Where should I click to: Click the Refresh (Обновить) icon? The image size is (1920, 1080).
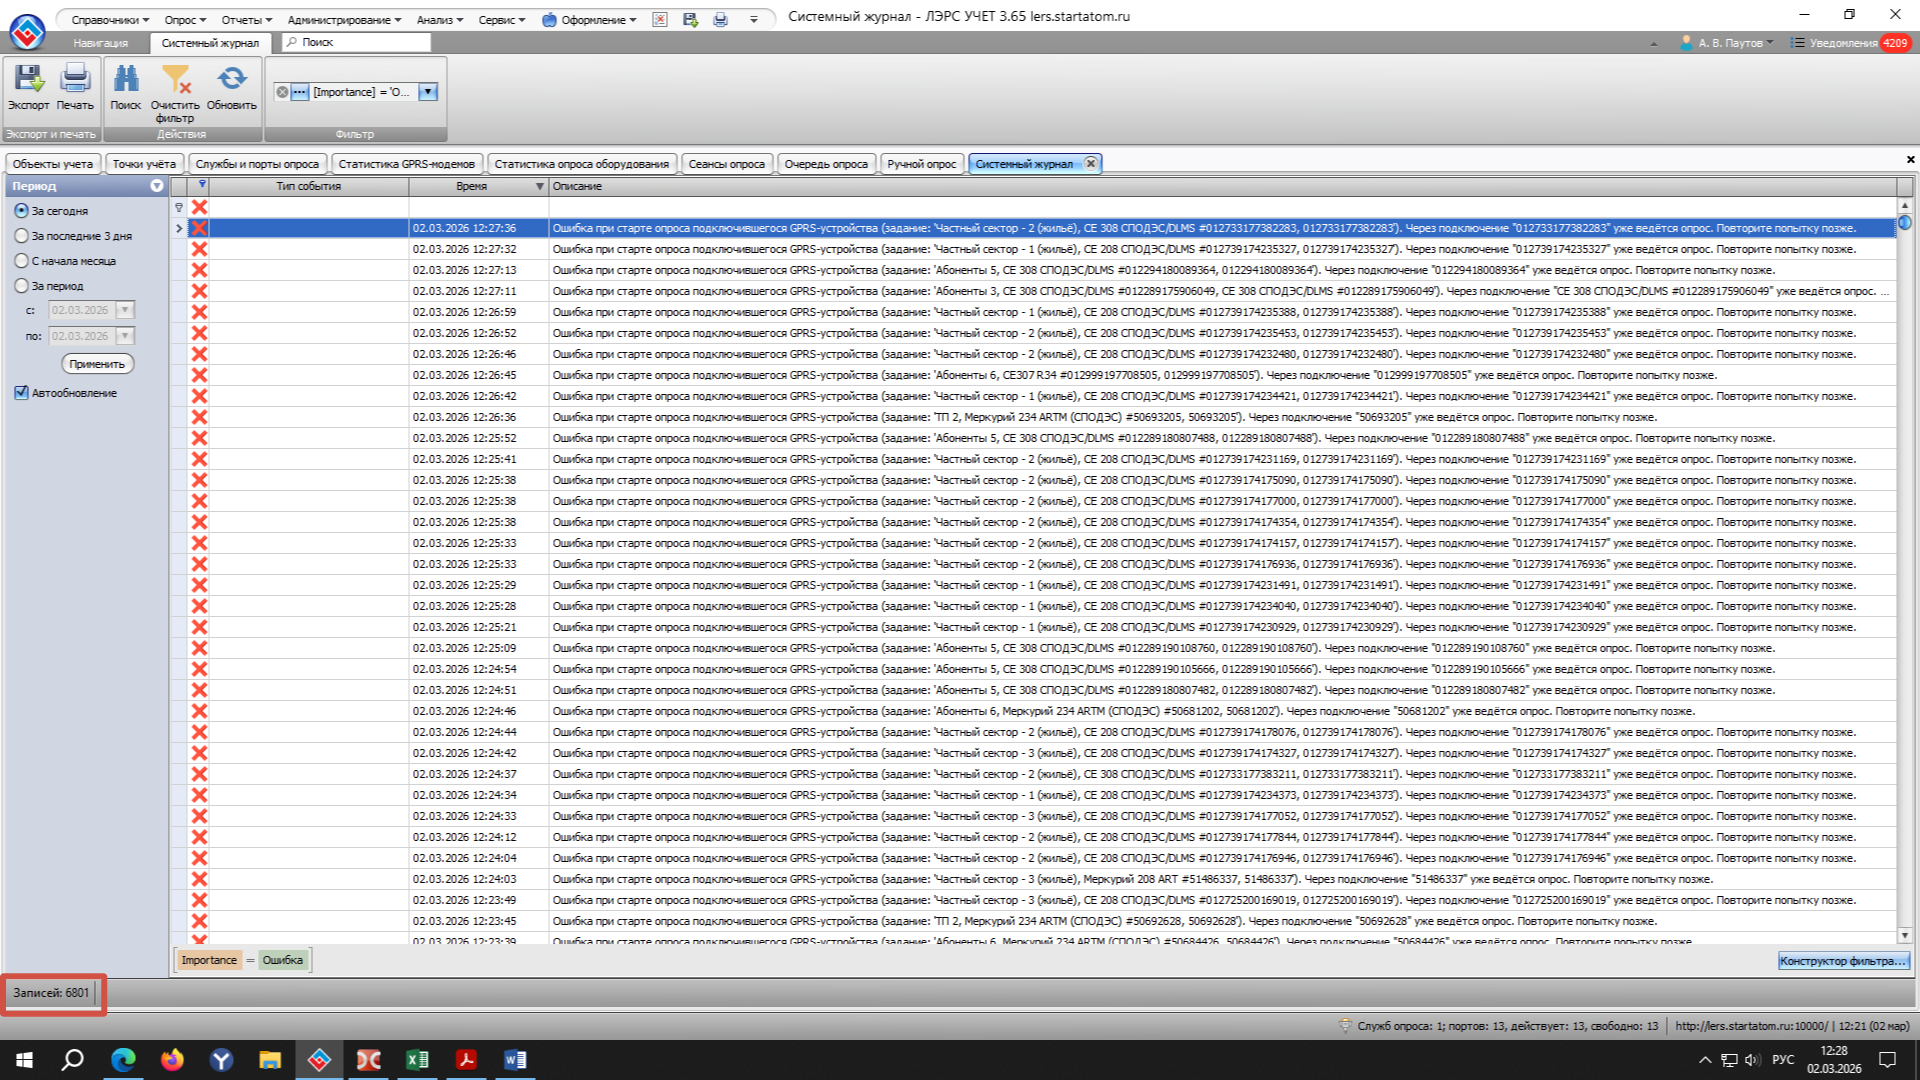[x=232, y=80]
